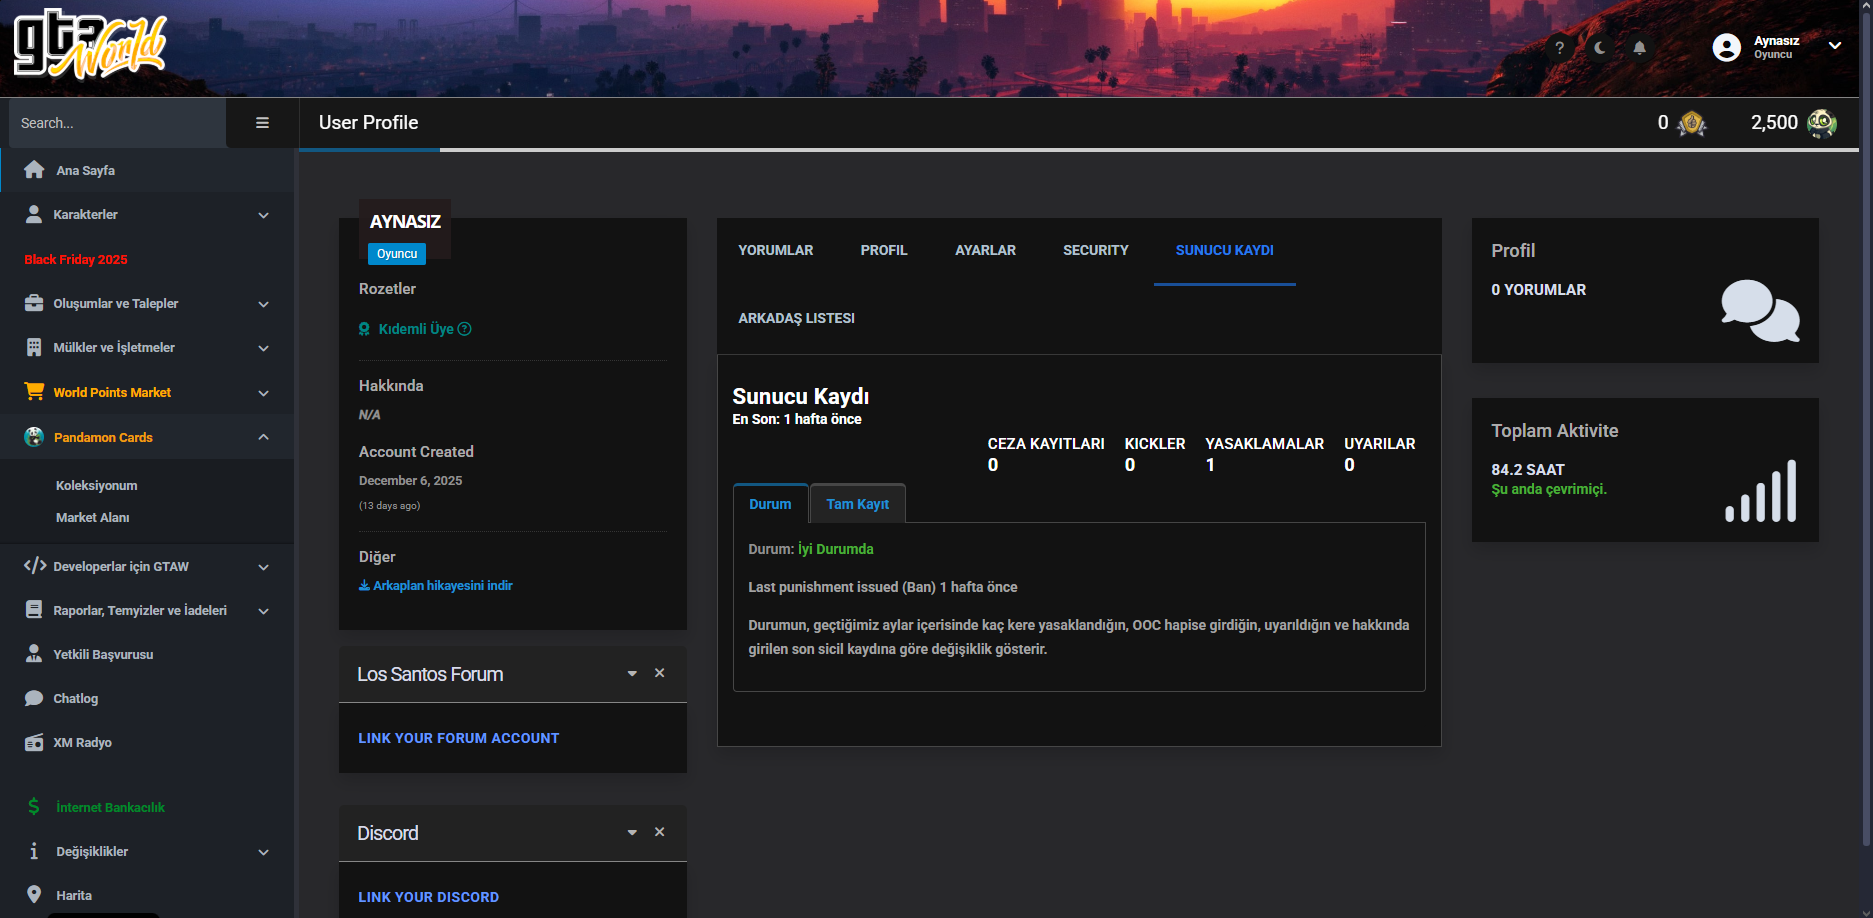Click the Aynasız user avatar icon
The image size is (1873, 918).
[x=1727, y=48]
